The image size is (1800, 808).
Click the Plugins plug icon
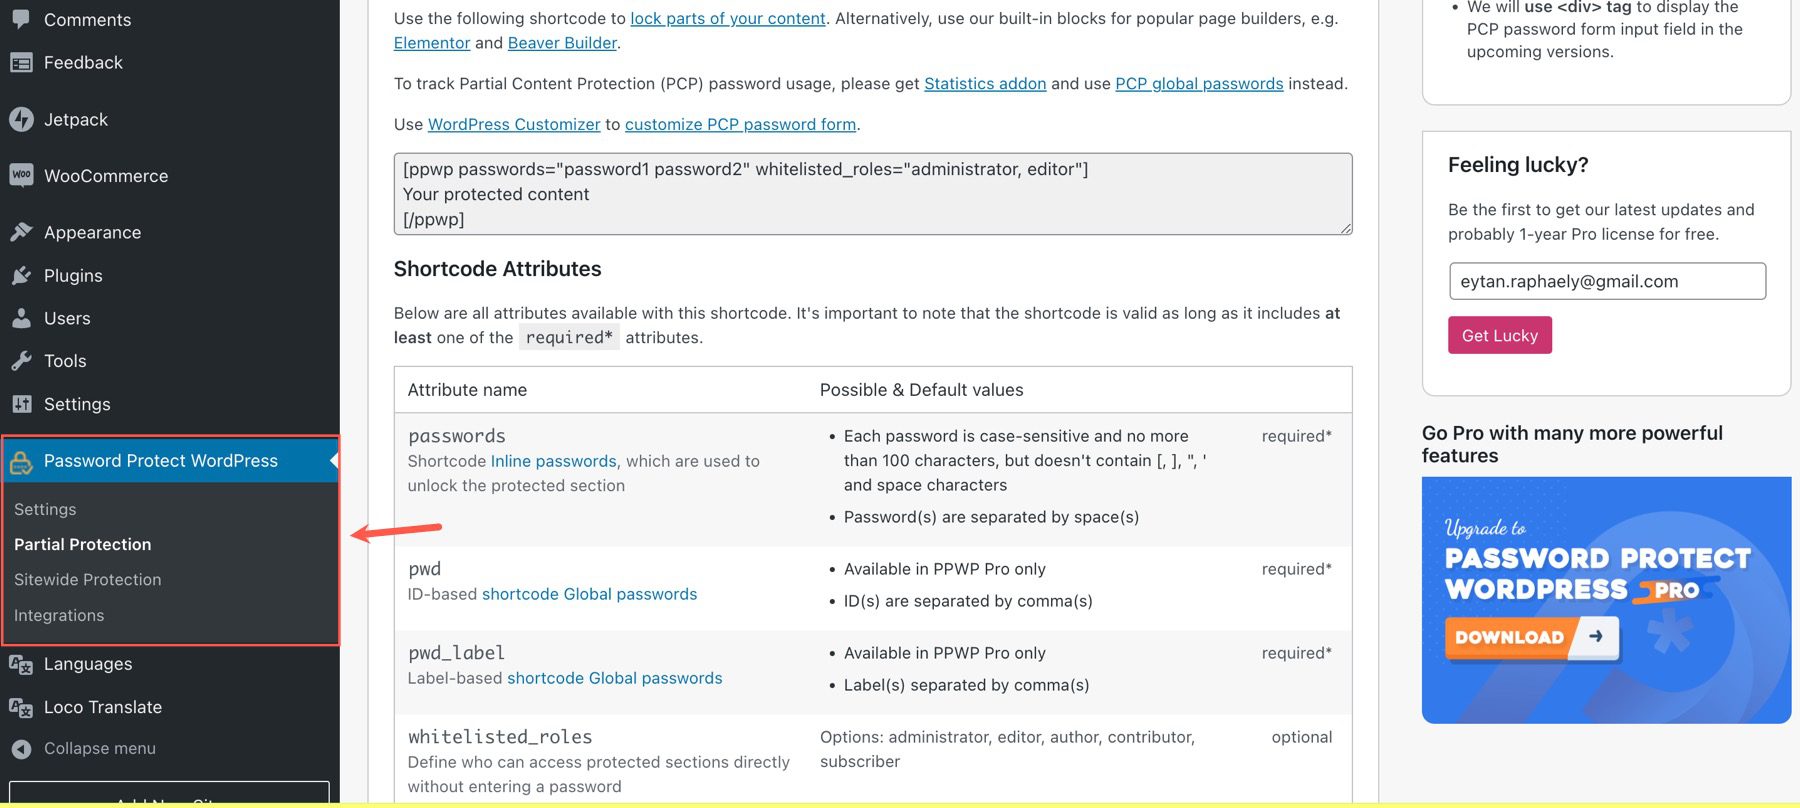21,275
